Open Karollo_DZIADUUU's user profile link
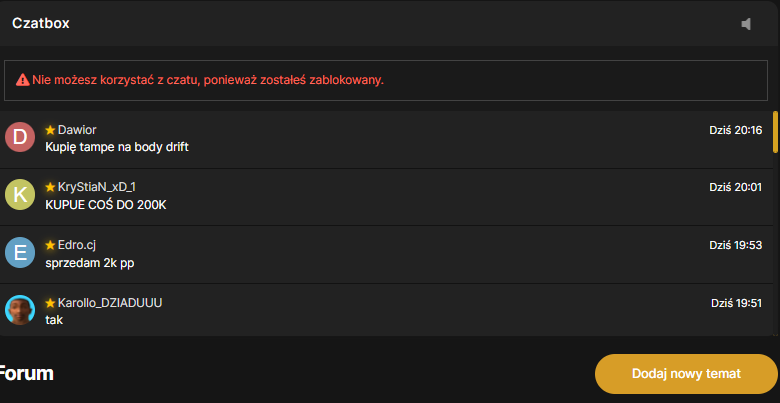This screenshot has height=403, width=780. tap(110, 303)
